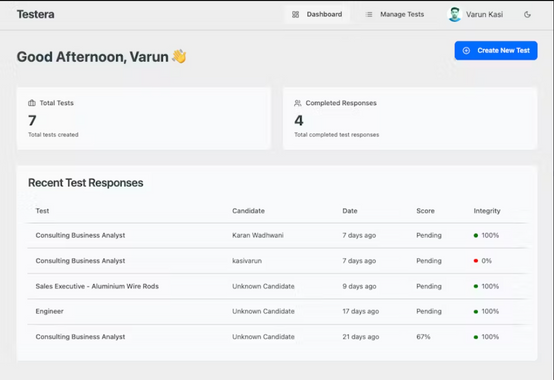This screenshot has height=380, width=554.
Task: Click the Integrity column header
Action: coord(487,211)
